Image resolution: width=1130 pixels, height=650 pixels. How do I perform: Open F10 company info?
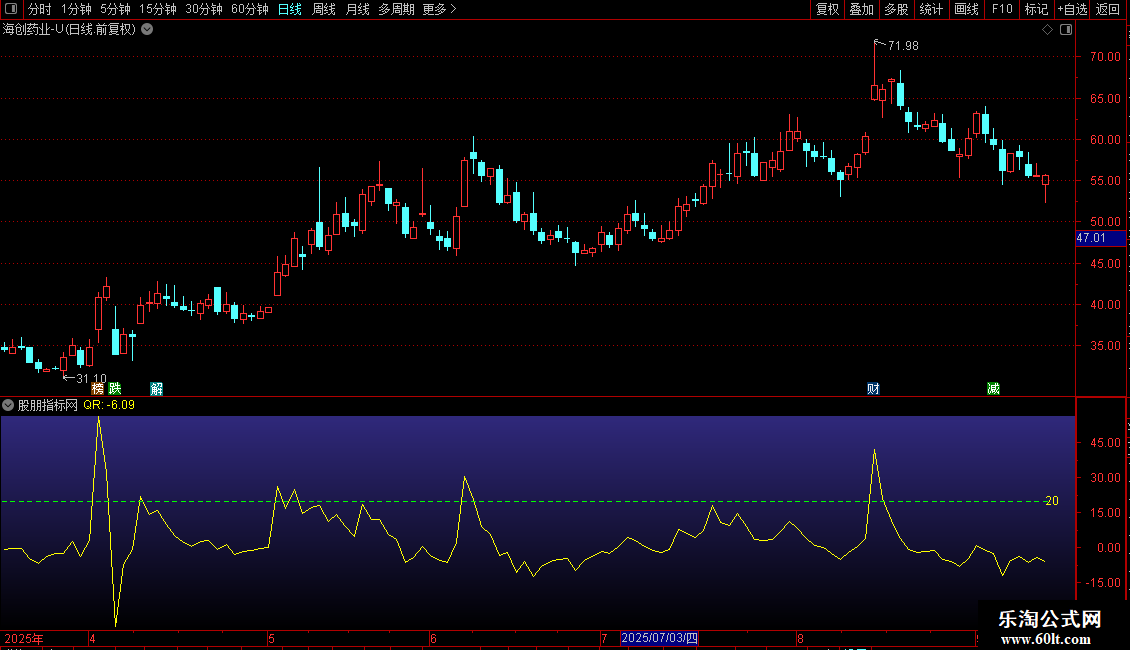coord(1002,9)
